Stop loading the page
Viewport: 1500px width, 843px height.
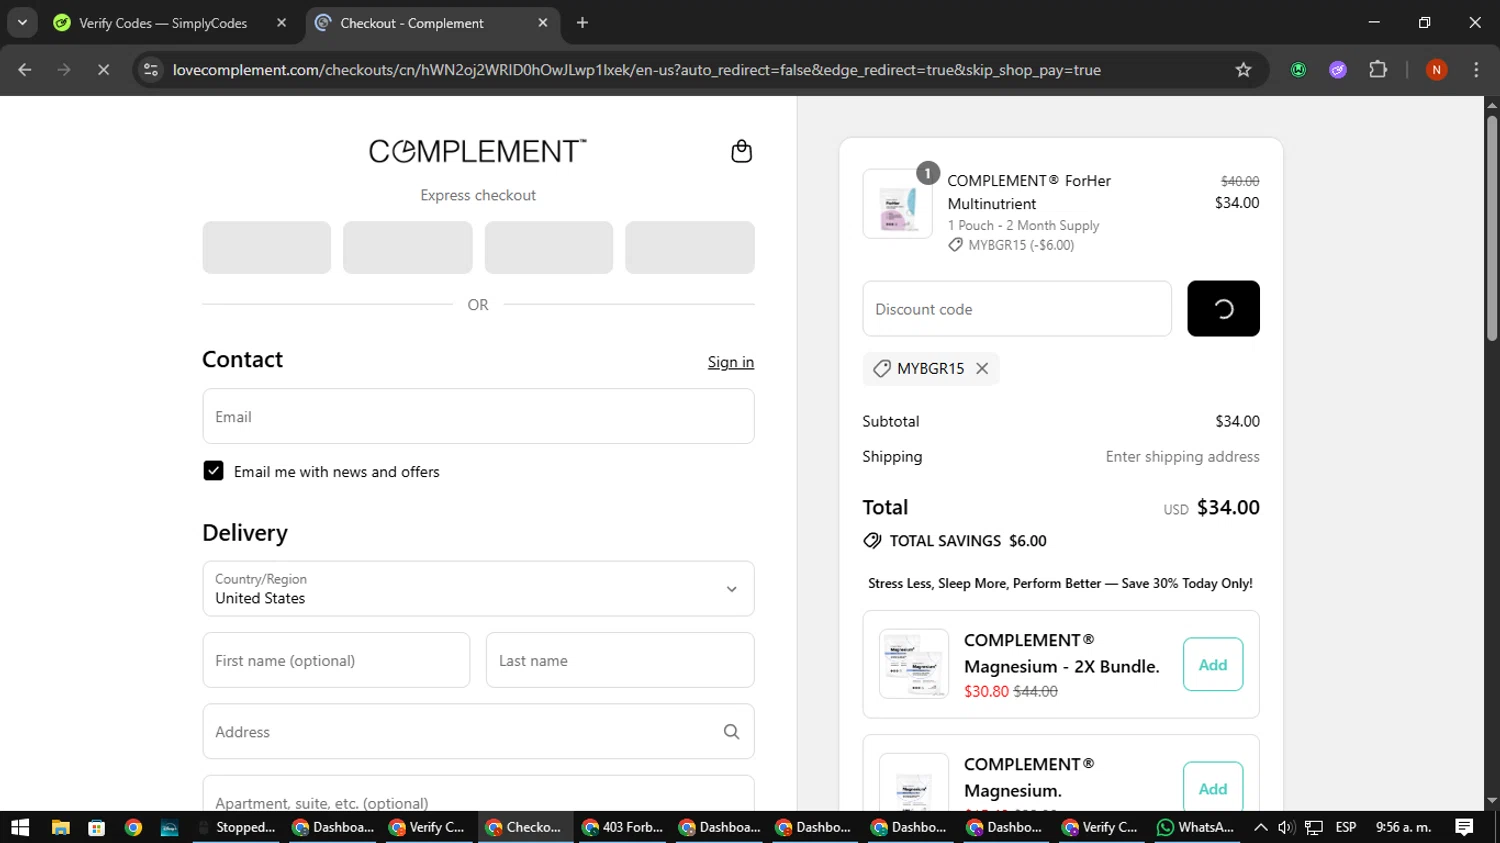(103, 70)
